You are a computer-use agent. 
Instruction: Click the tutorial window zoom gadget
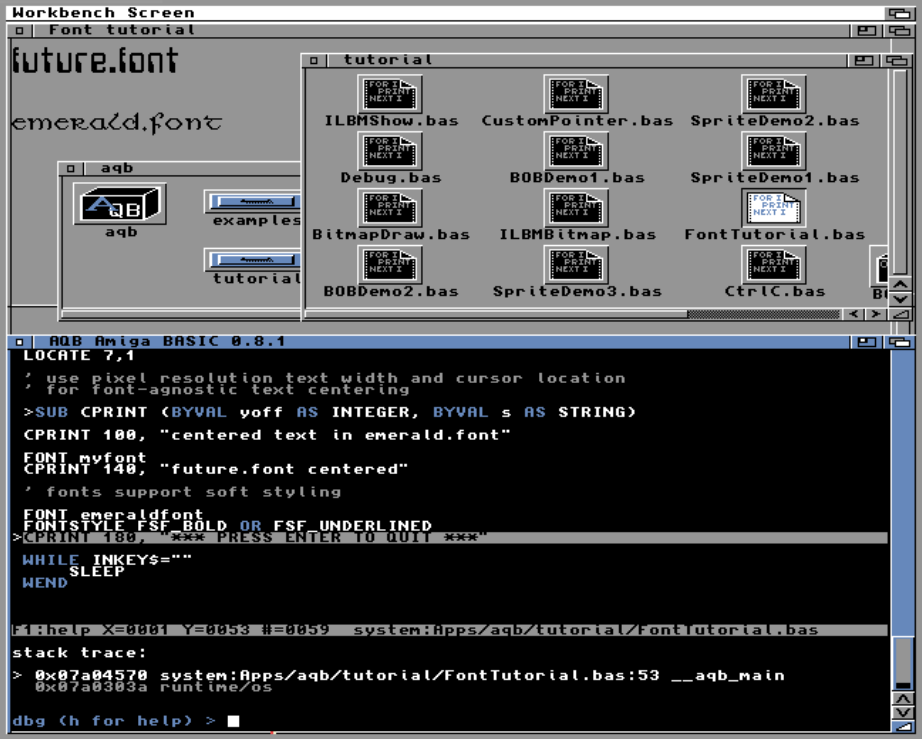(x=863, y=60)
